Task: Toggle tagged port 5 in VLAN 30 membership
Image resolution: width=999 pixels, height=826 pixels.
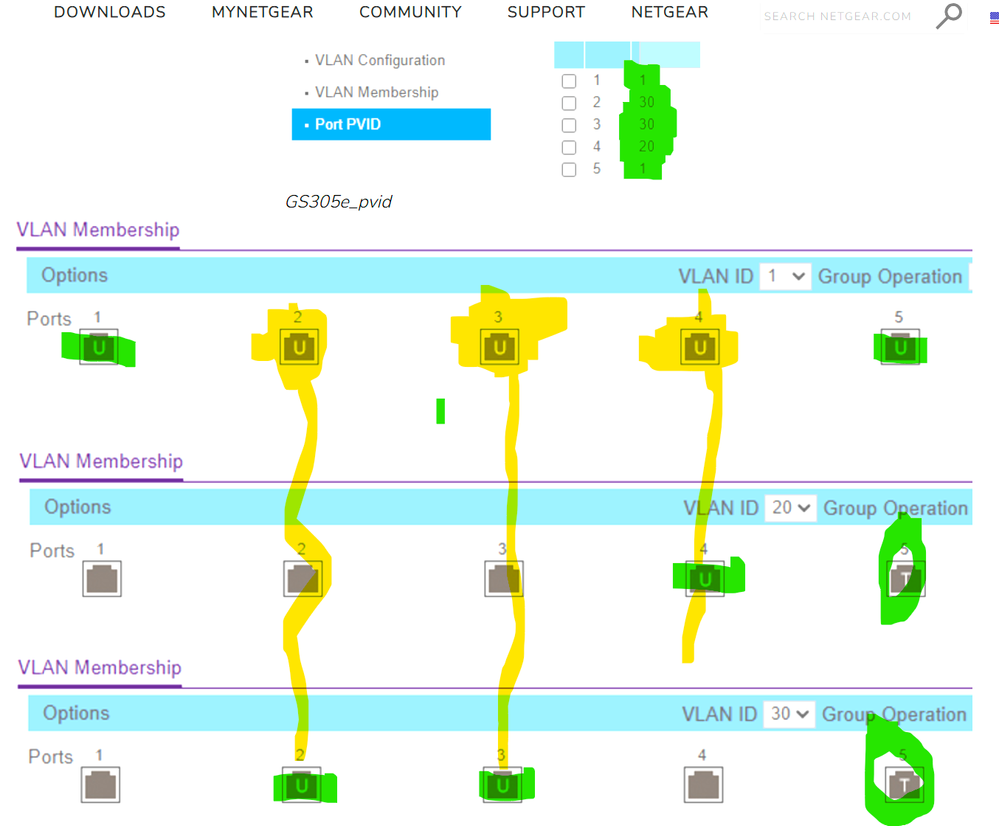Action: 904,785
